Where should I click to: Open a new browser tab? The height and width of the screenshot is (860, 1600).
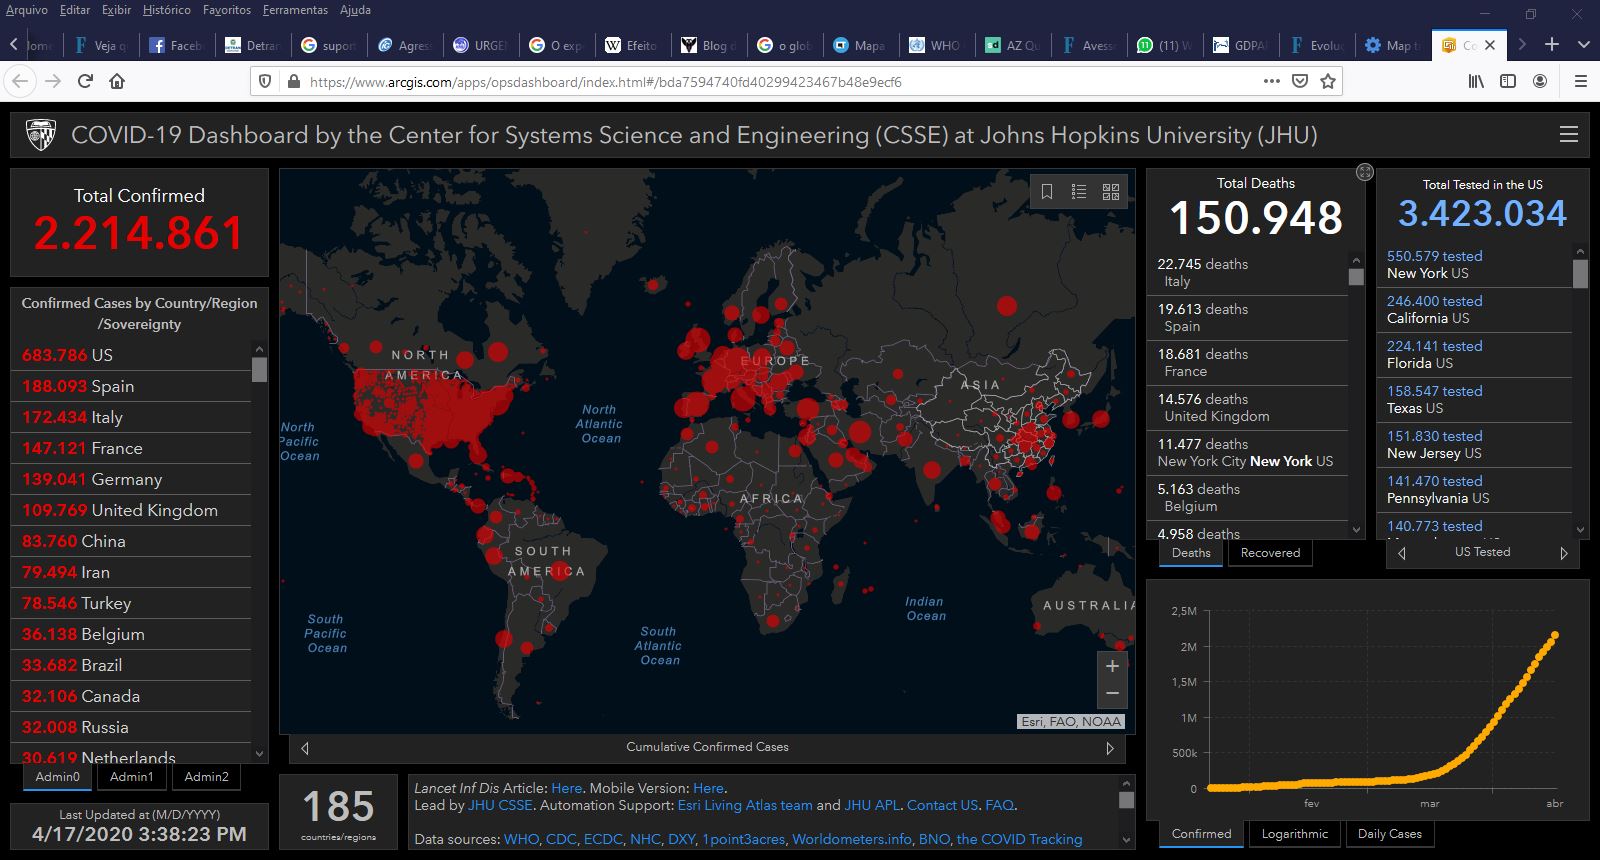point(1552,44)
